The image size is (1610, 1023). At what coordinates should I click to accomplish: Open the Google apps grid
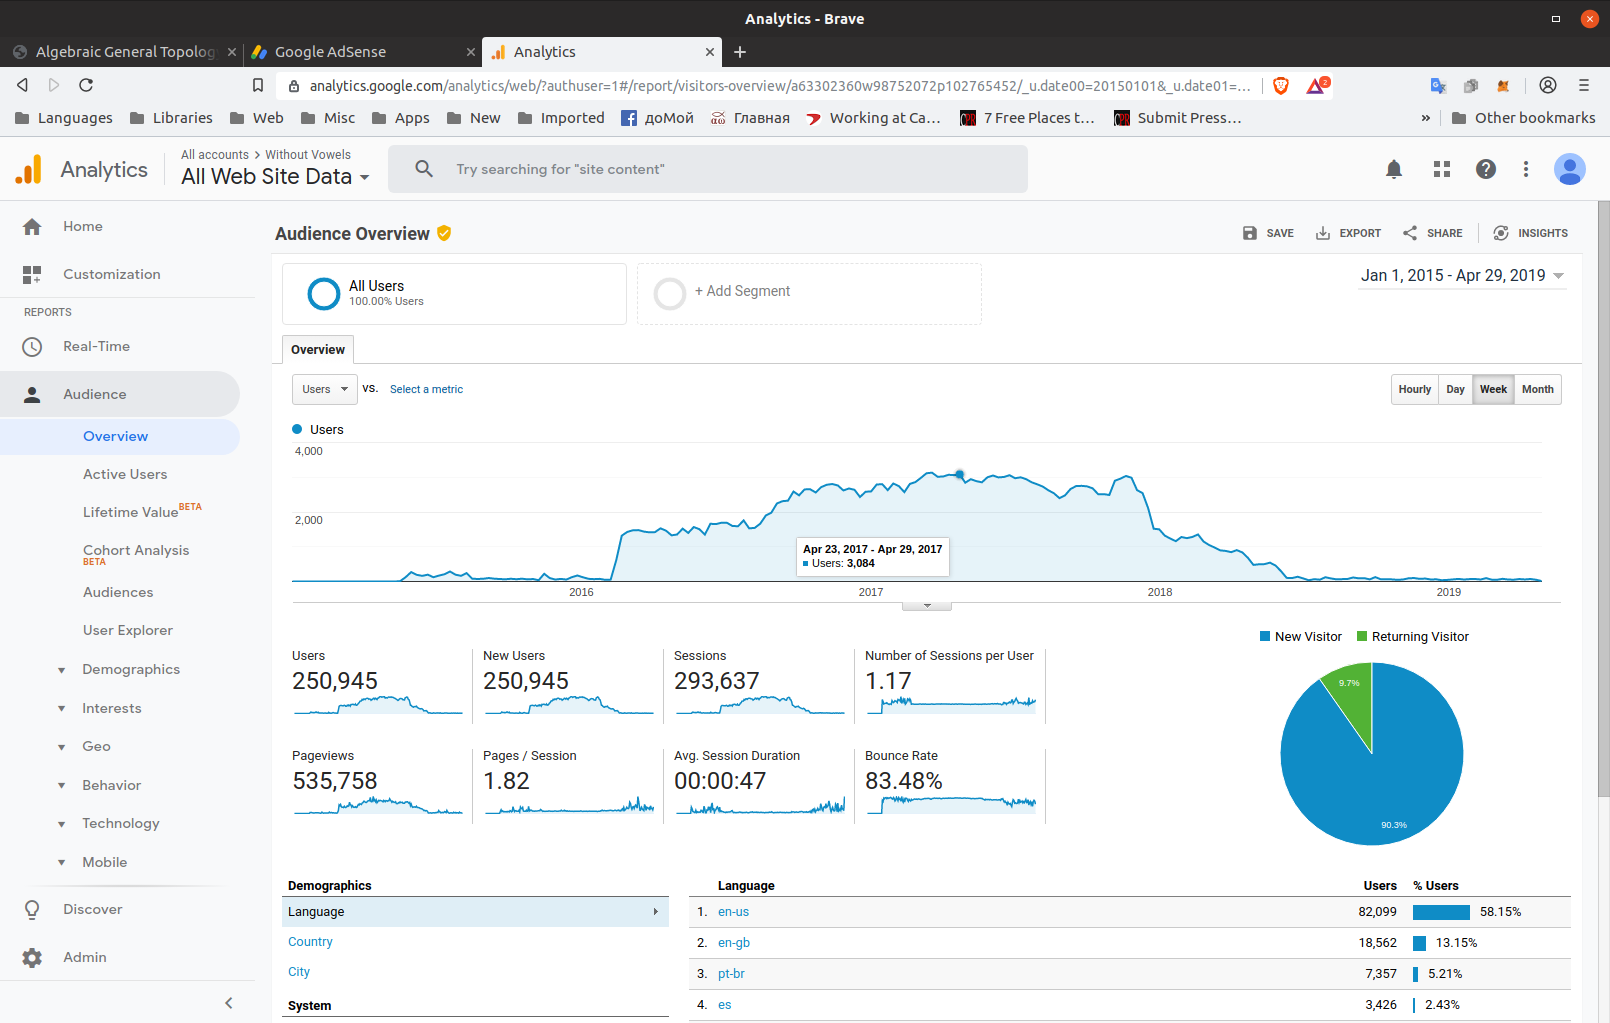[1441, 169]
